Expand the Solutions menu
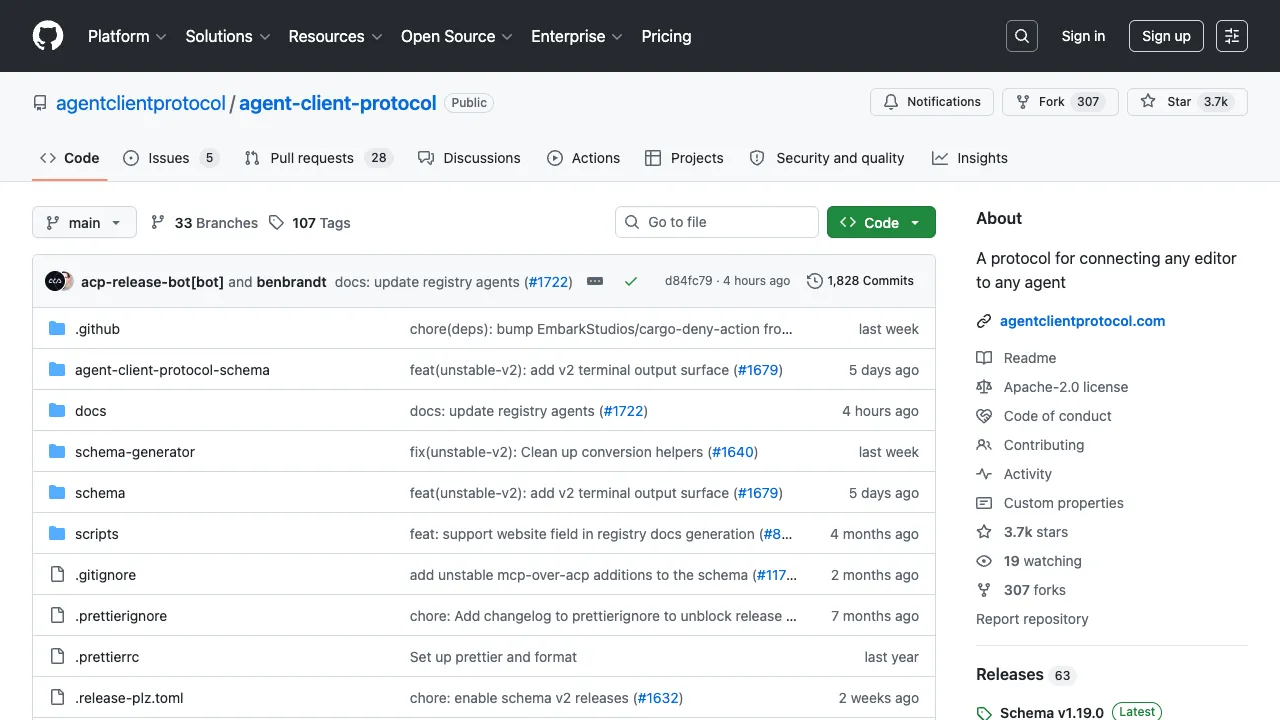 point(228,36)
